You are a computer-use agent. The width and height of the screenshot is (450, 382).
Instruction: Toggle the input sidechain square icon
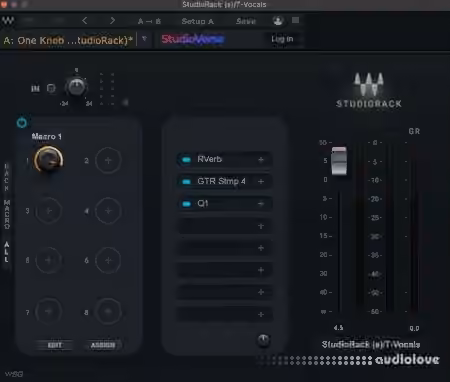coord(51,88)
